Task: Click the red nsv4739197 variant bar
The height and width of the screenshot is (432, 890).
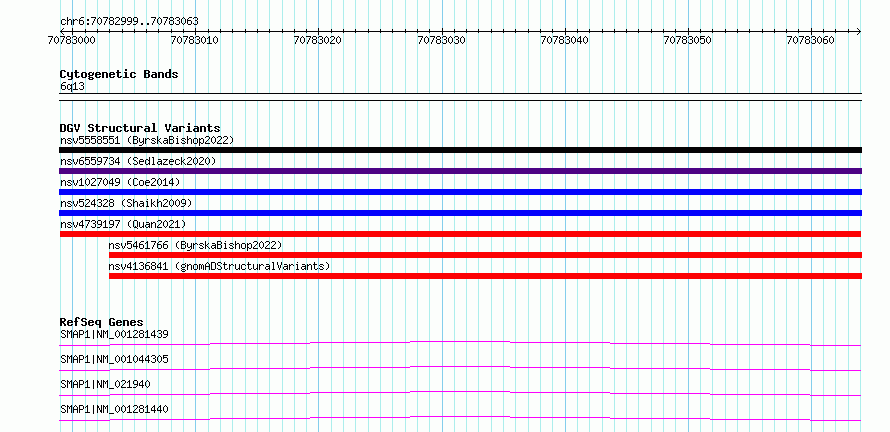Action: click(460, 234)
